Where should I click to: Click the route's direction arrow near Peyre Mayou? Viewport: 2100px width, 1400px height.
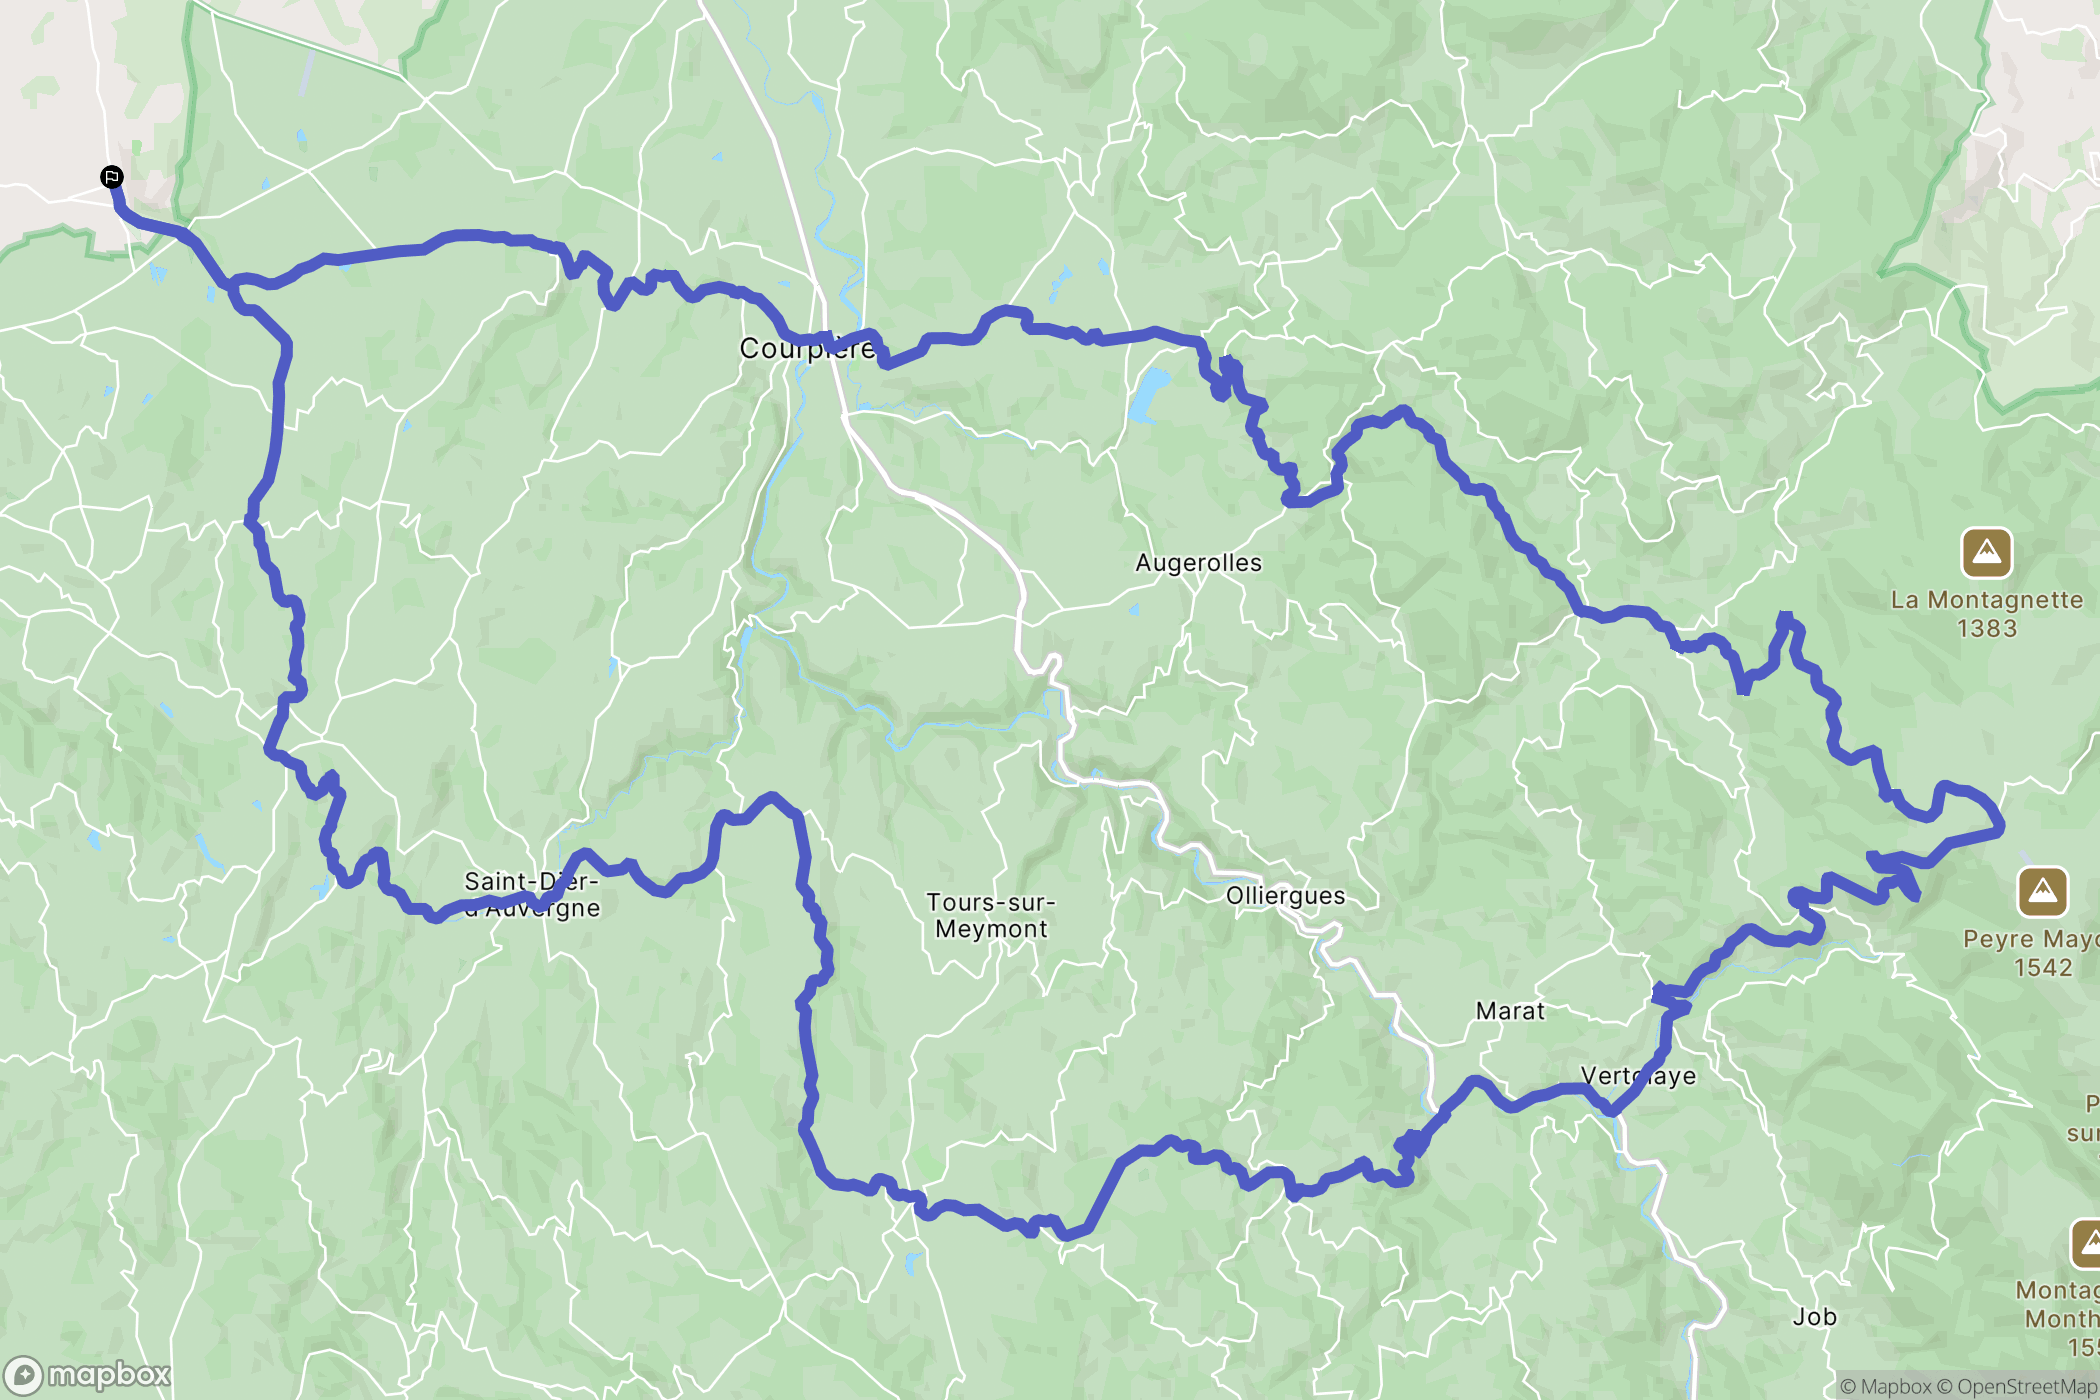(1901, 882)
